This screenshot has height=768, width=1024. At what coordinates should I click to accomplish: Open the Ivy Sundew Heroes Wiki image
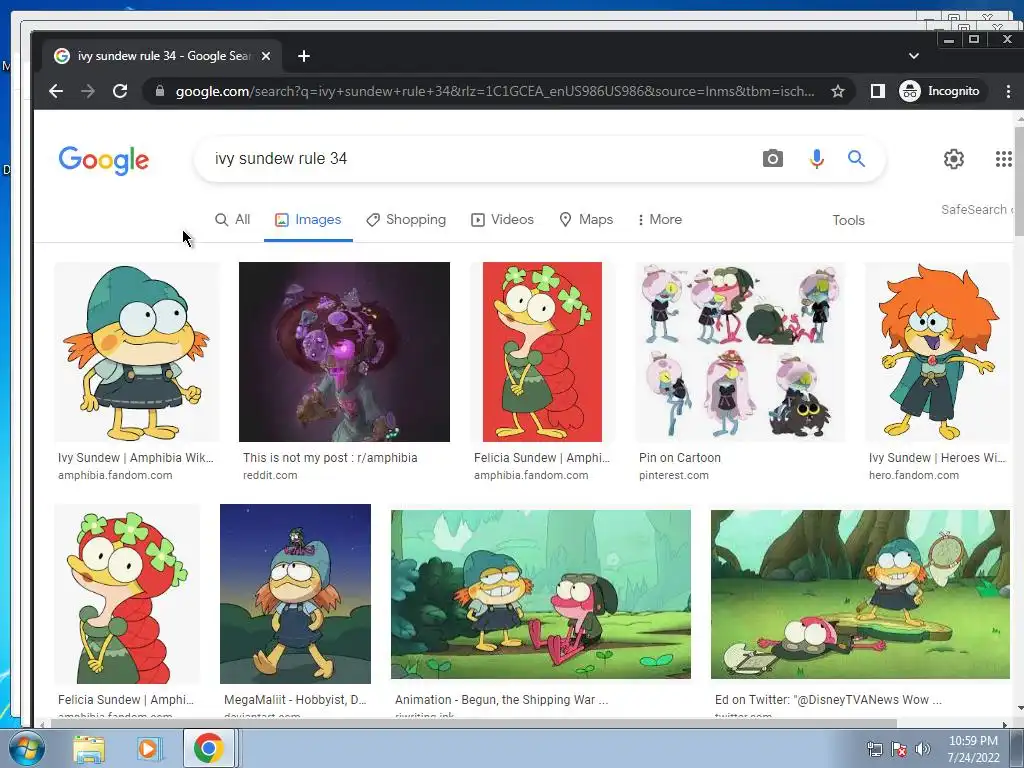point(938,352)
